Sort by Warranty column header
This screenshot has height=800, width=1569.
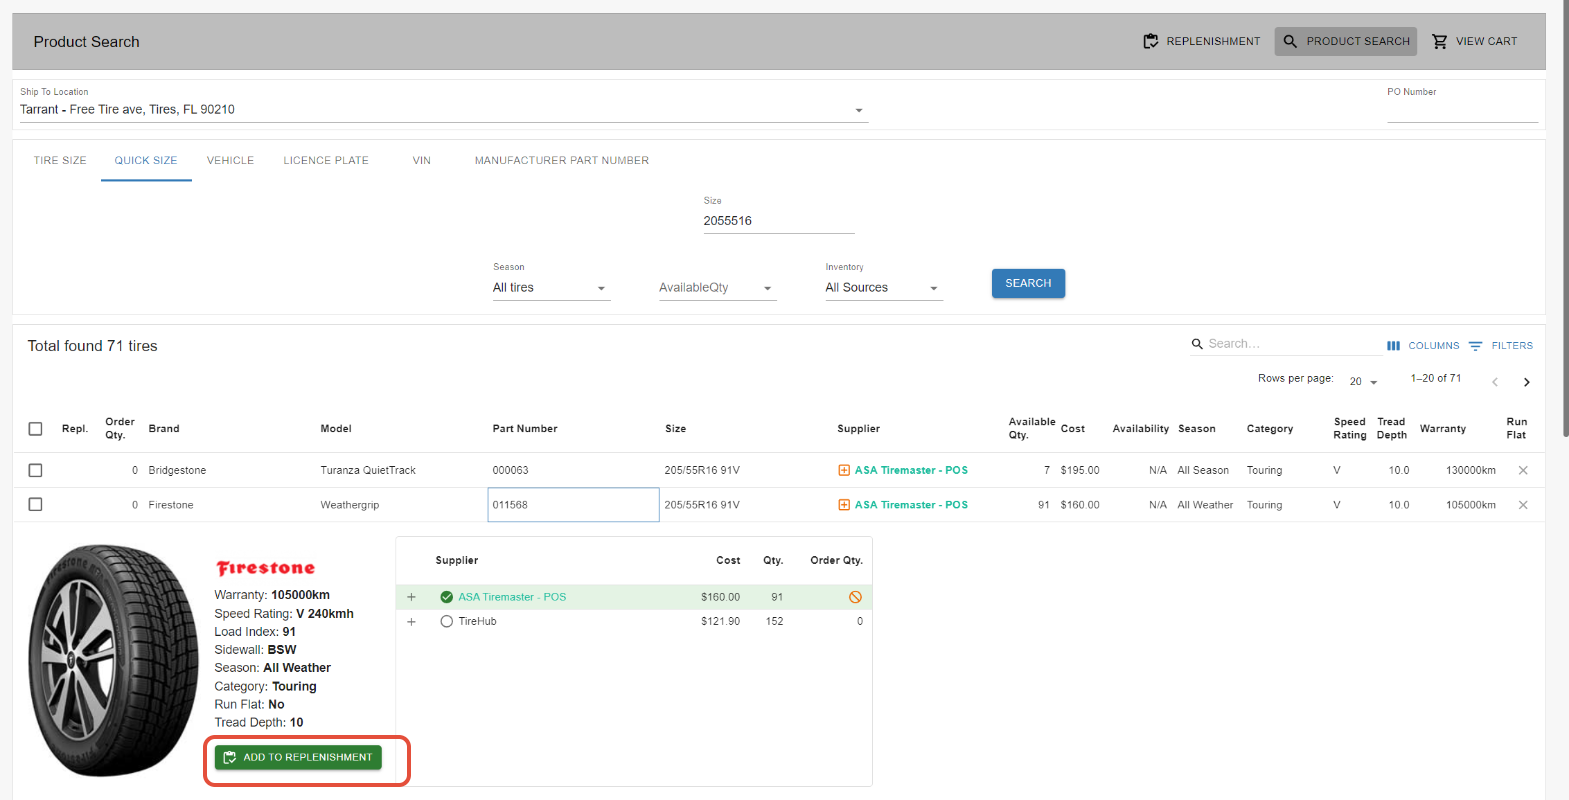pyautogui.click(x=1443, y=429)
